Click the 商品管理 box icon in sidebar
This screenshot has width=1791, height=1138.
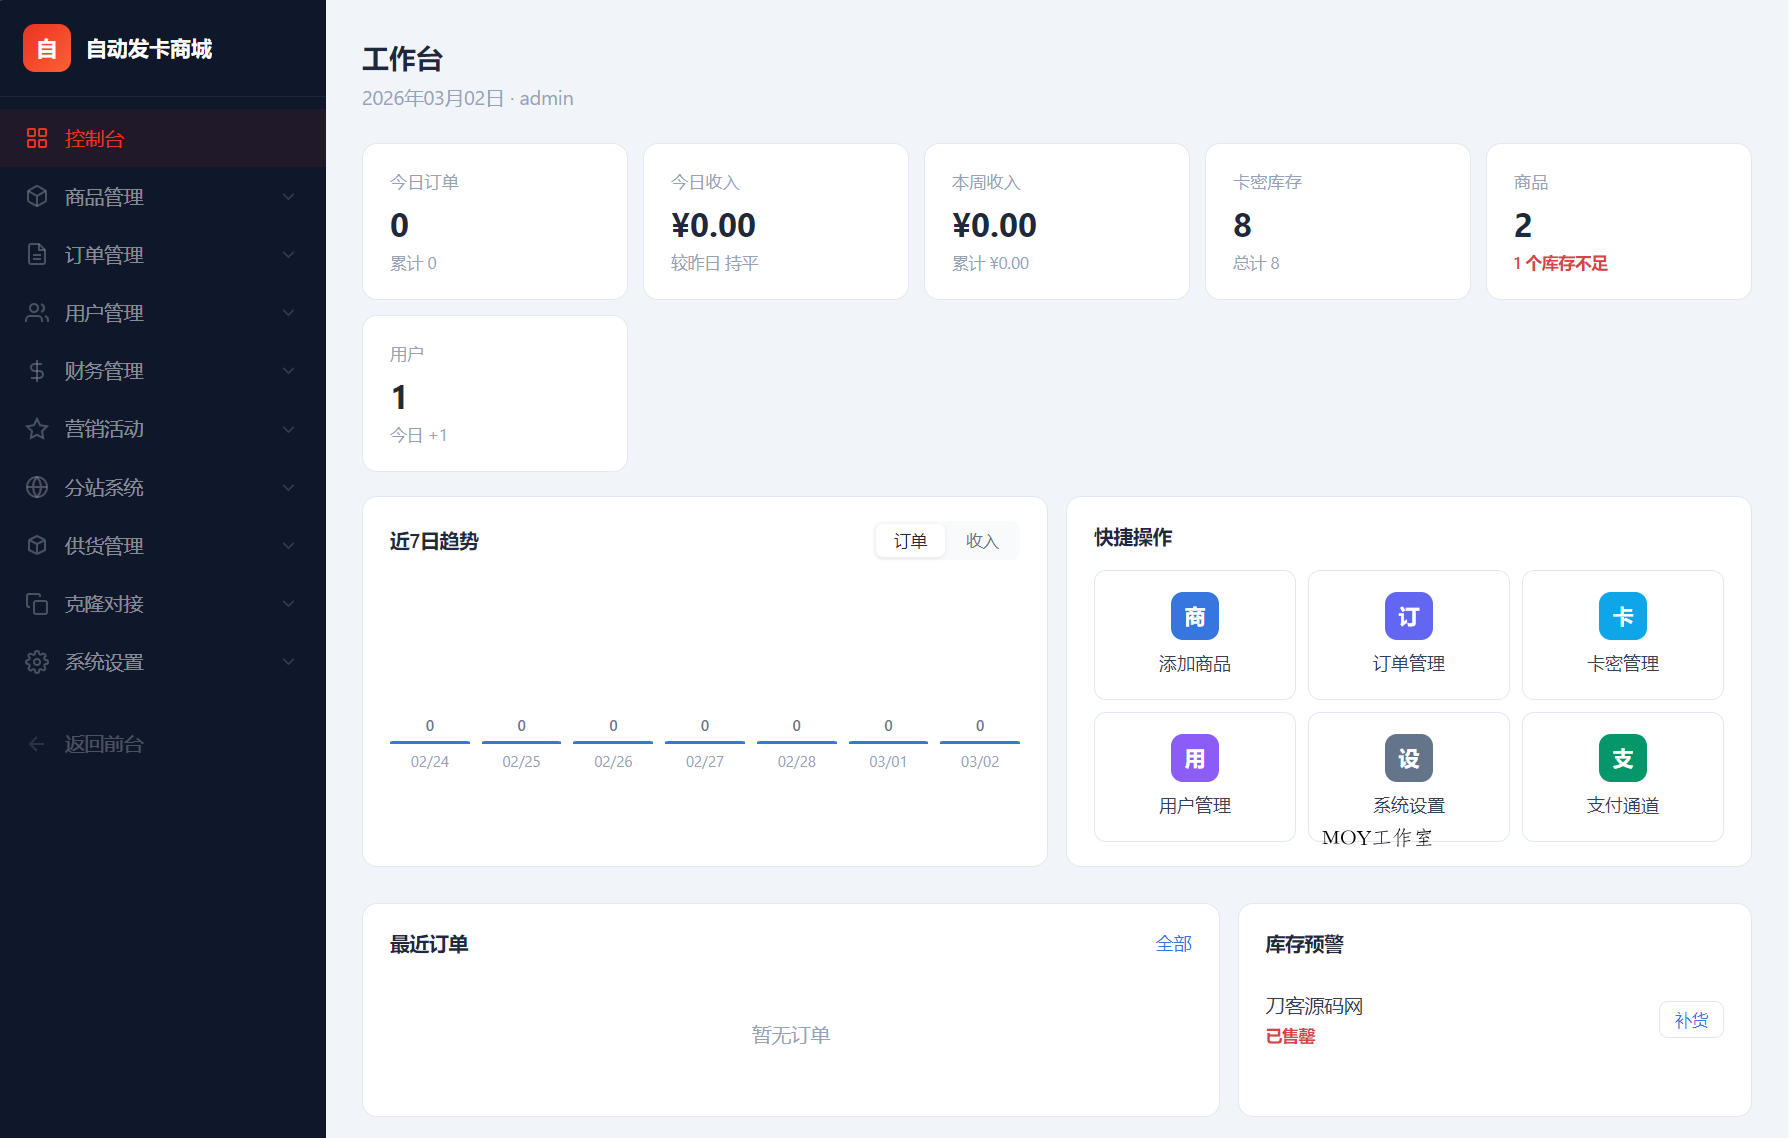(x=37, y=196)
